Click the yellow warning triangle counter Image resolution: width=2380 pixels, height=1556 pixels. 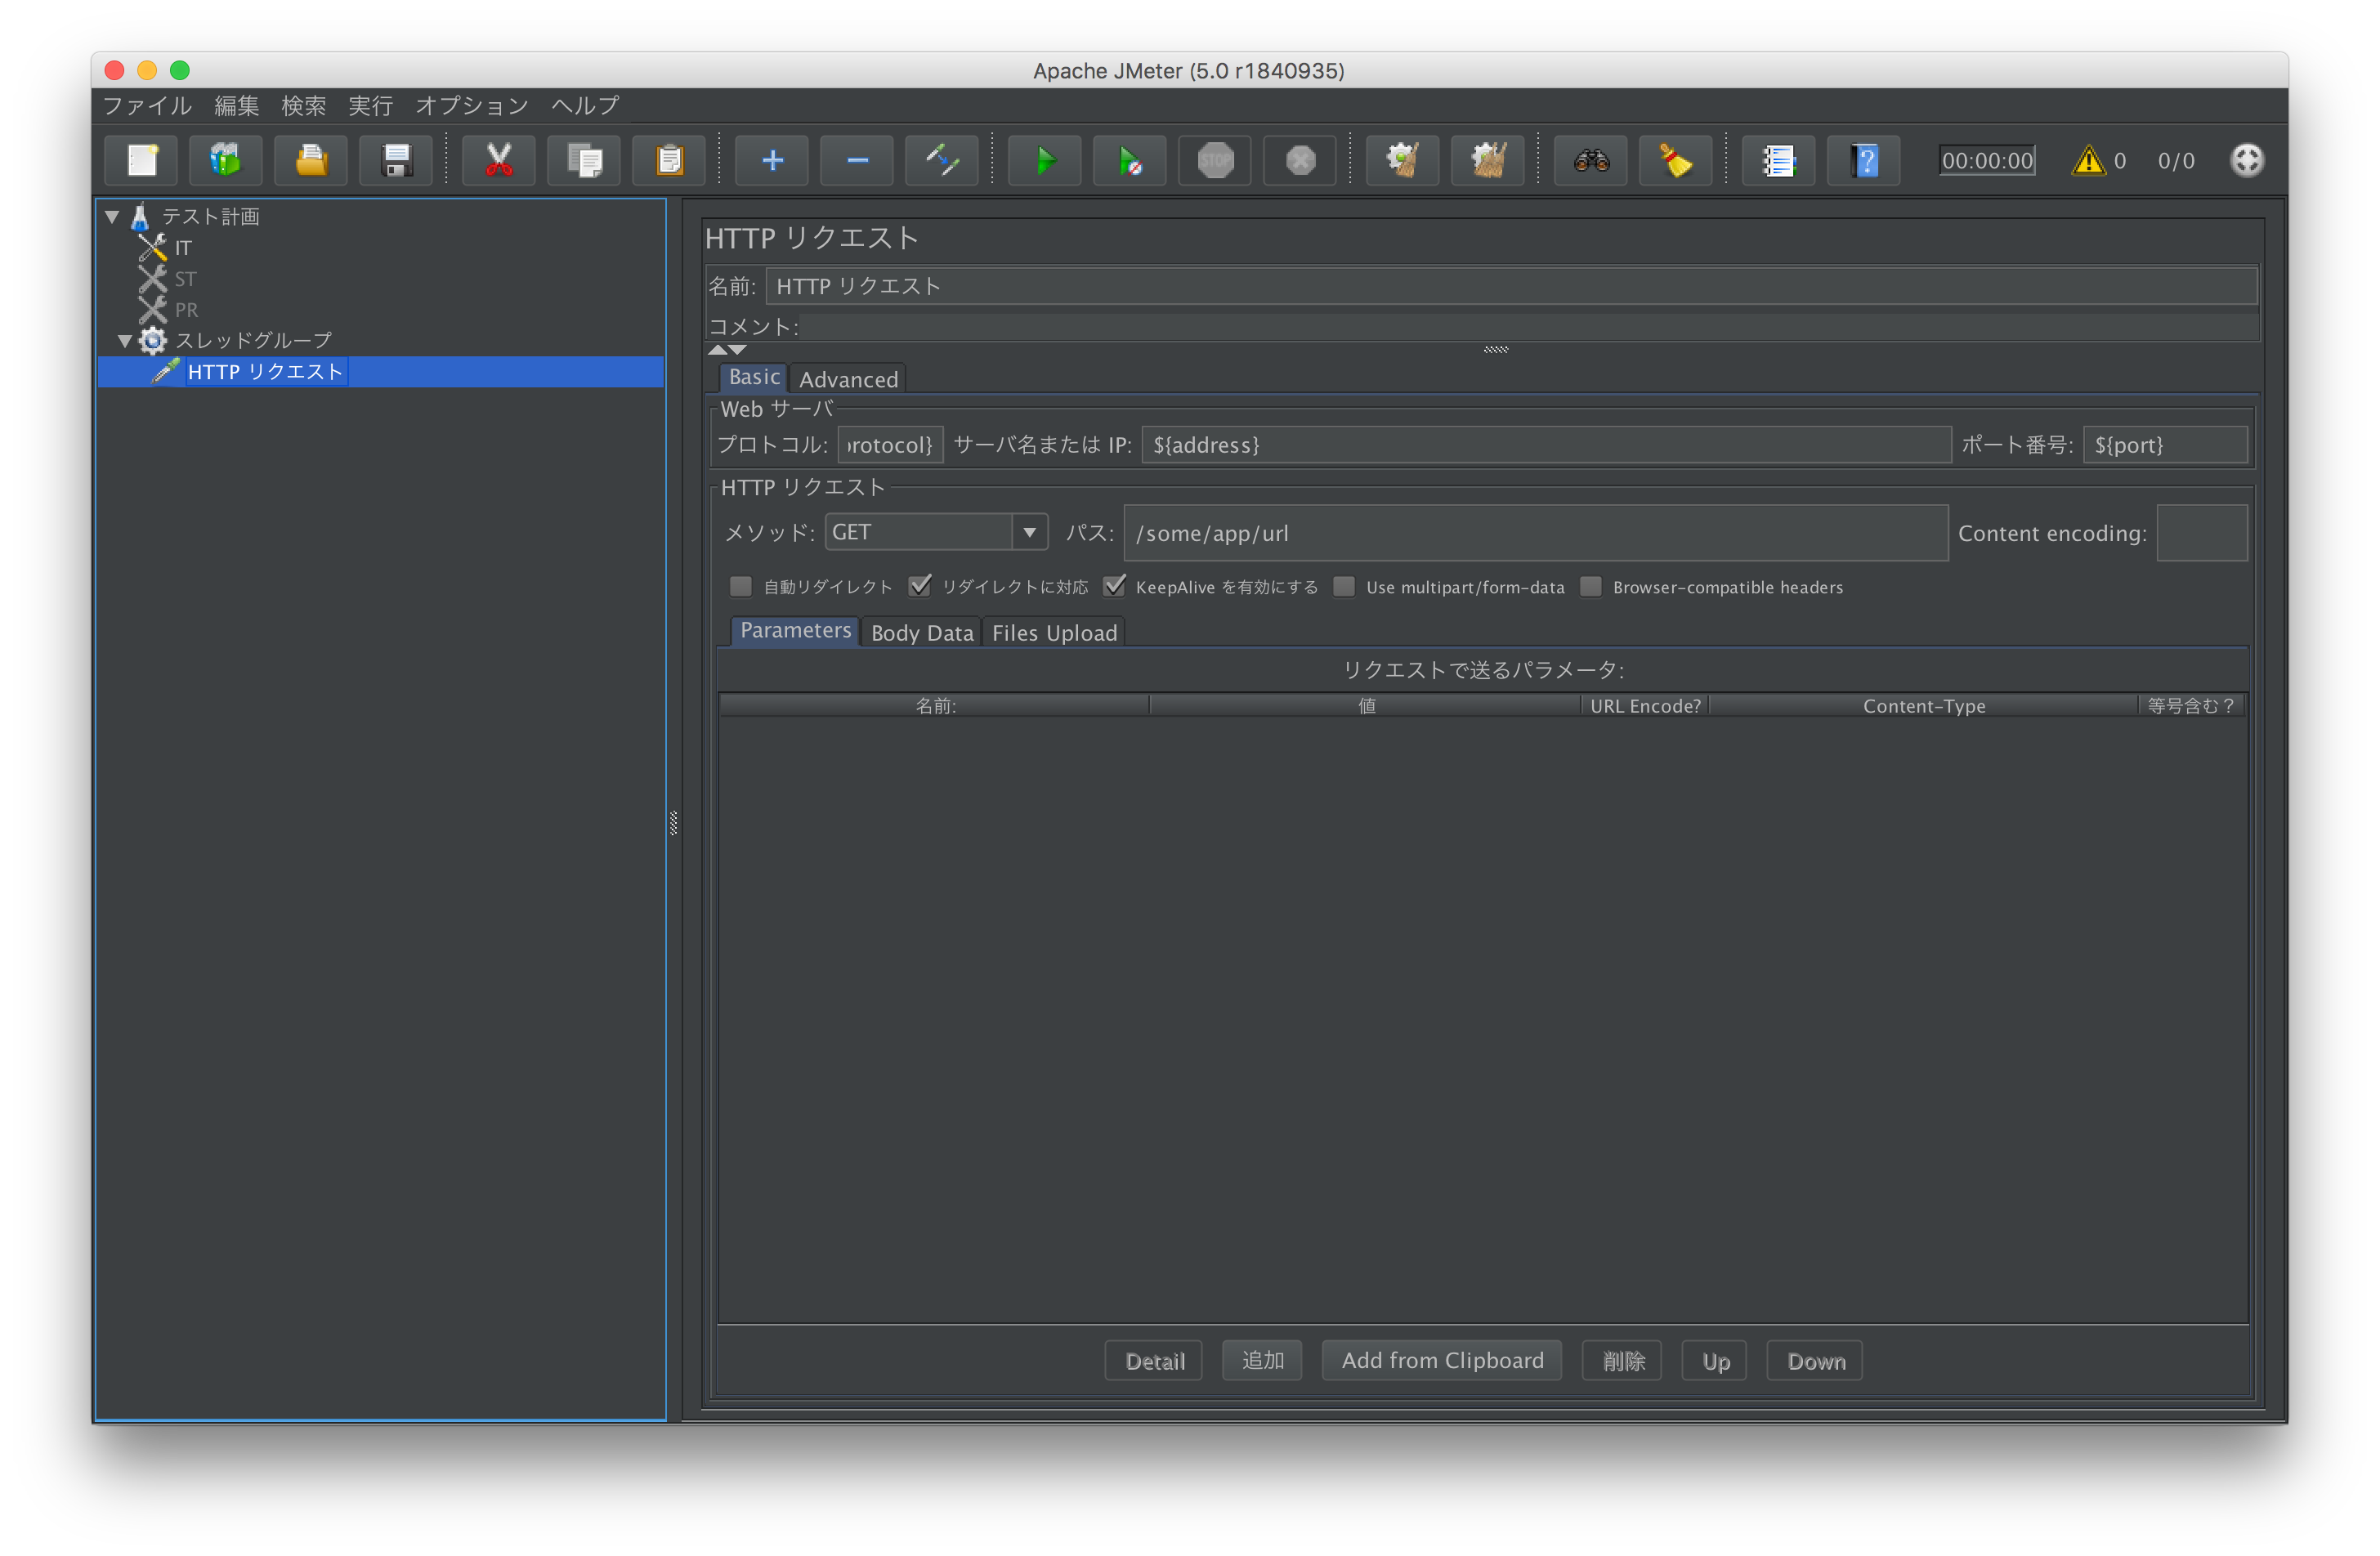point(2090,160)
